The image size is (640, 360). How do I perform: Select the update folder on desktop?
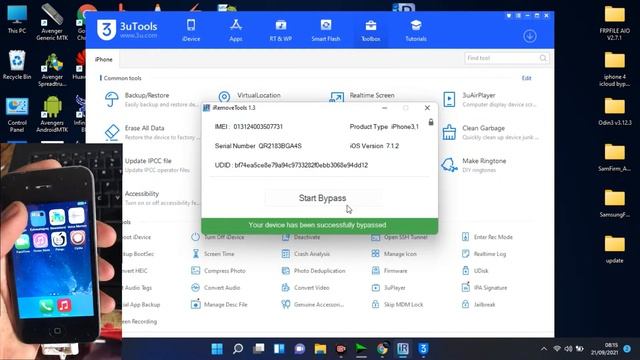614,249
